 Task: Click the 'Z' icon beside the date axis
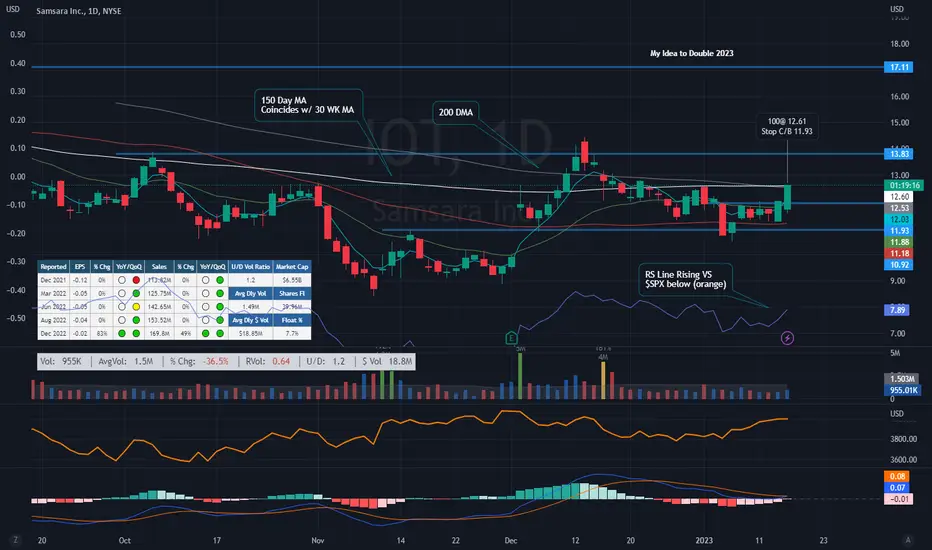point(15,540)
